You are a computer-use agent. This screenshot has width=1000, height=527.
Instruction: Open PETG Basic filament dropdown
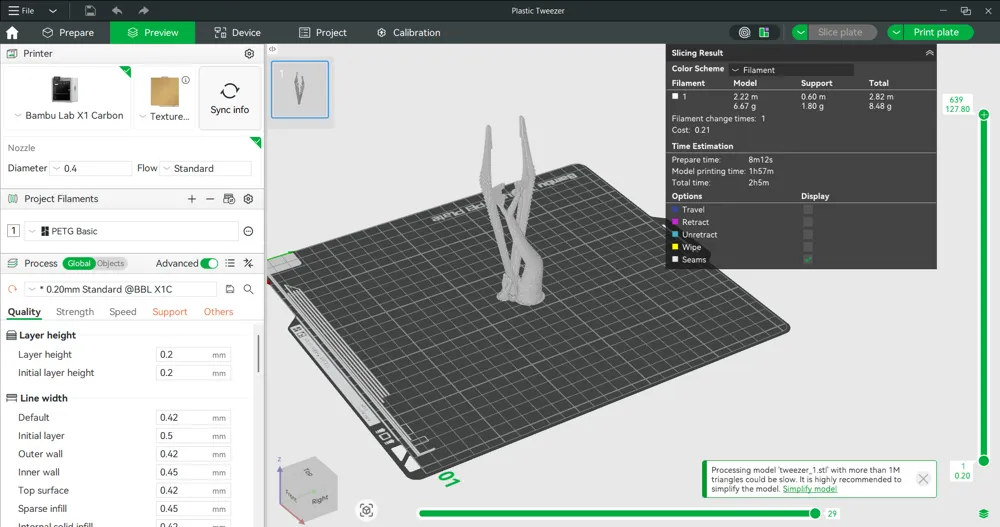(131, 231)
